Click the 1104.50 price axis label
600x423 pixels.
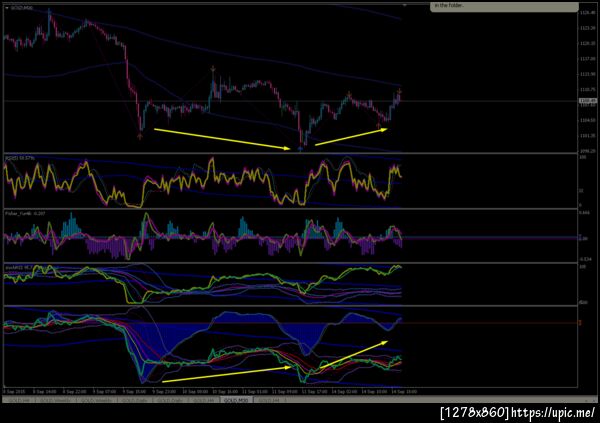587,120
